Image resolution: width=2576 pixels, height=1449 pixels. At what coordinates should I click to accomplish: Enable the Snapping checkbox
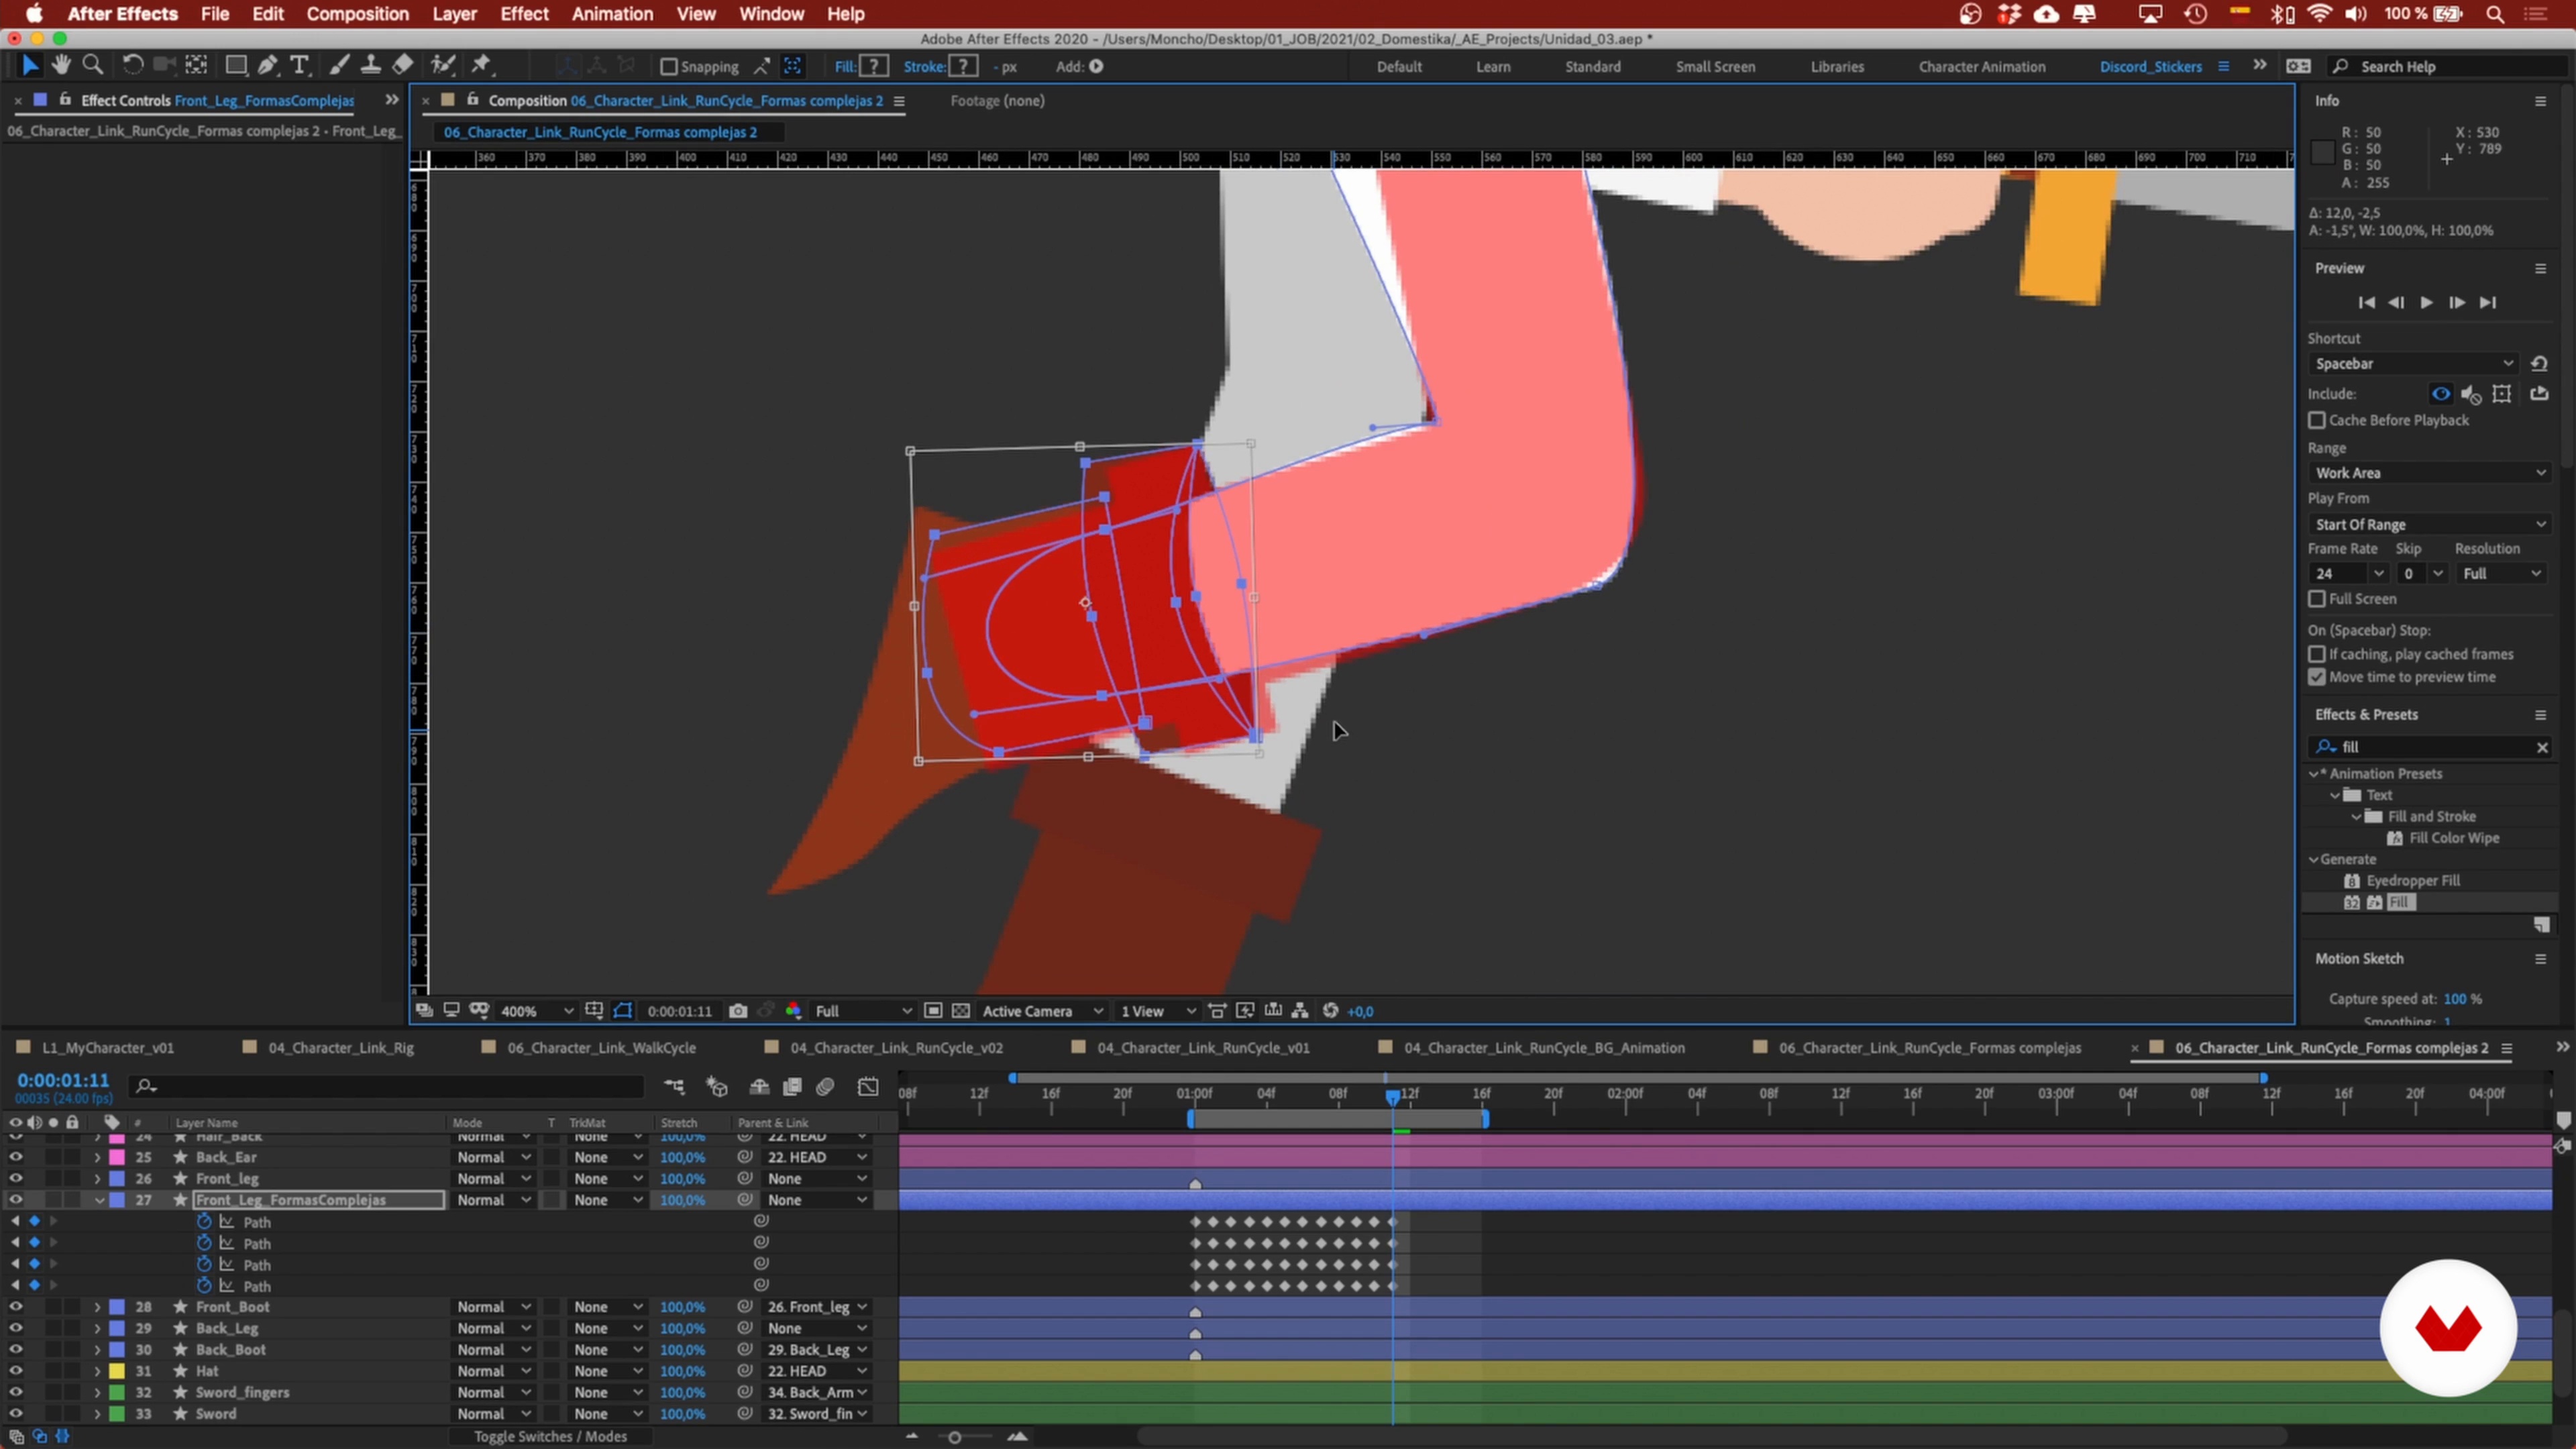point(669,67)
